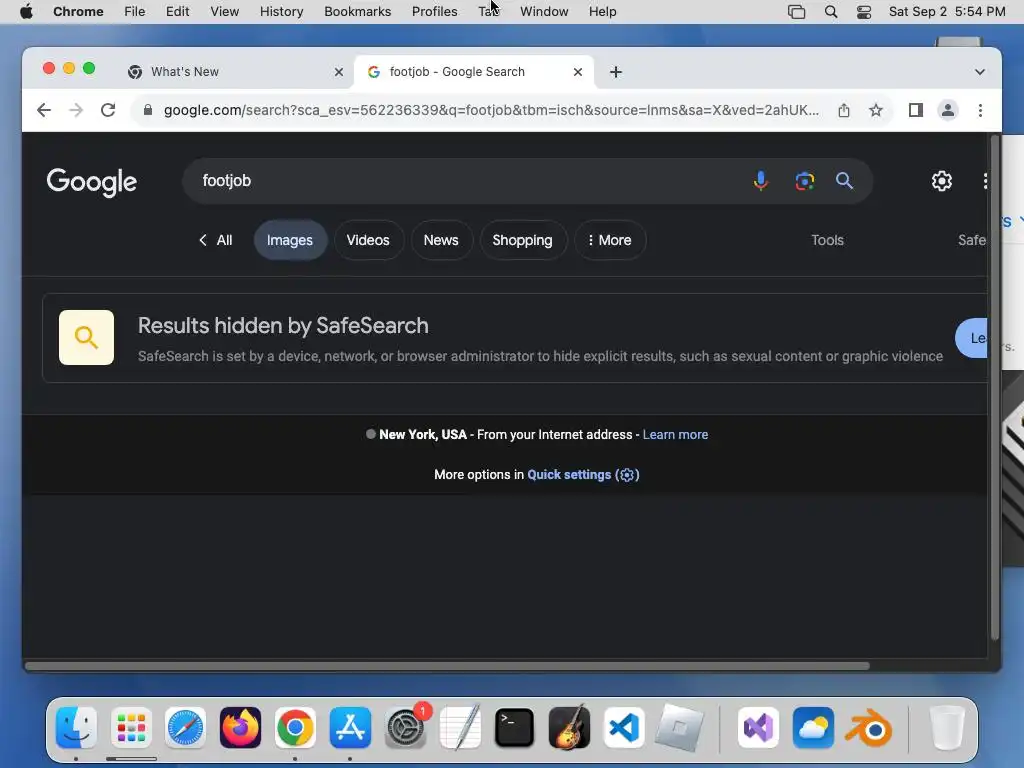Expand the More search filters dropdown
Image resolution: width=1024 pixels, height=768 pixels.
[x=610, y=240]
